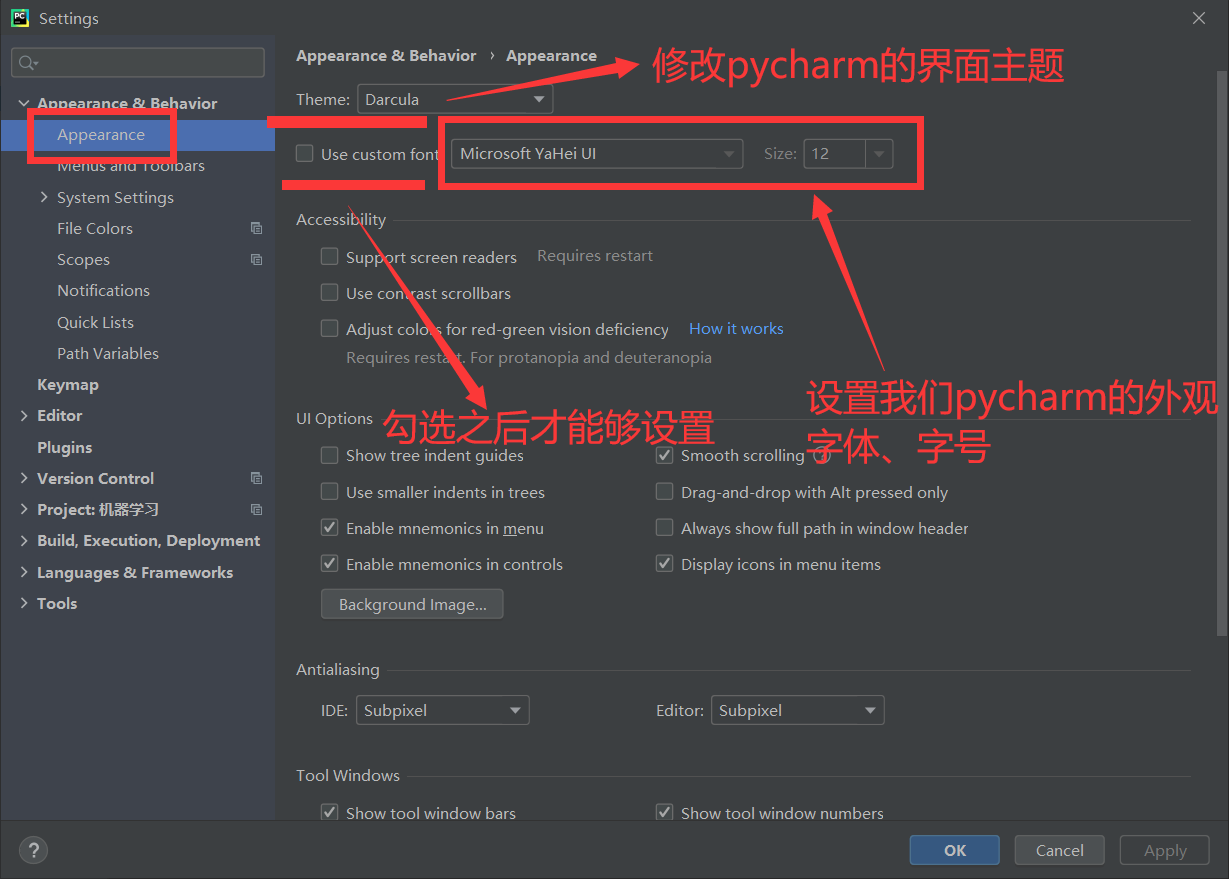Open the IDE antialiasing Subpixel dropdown

tap(516, 710)
